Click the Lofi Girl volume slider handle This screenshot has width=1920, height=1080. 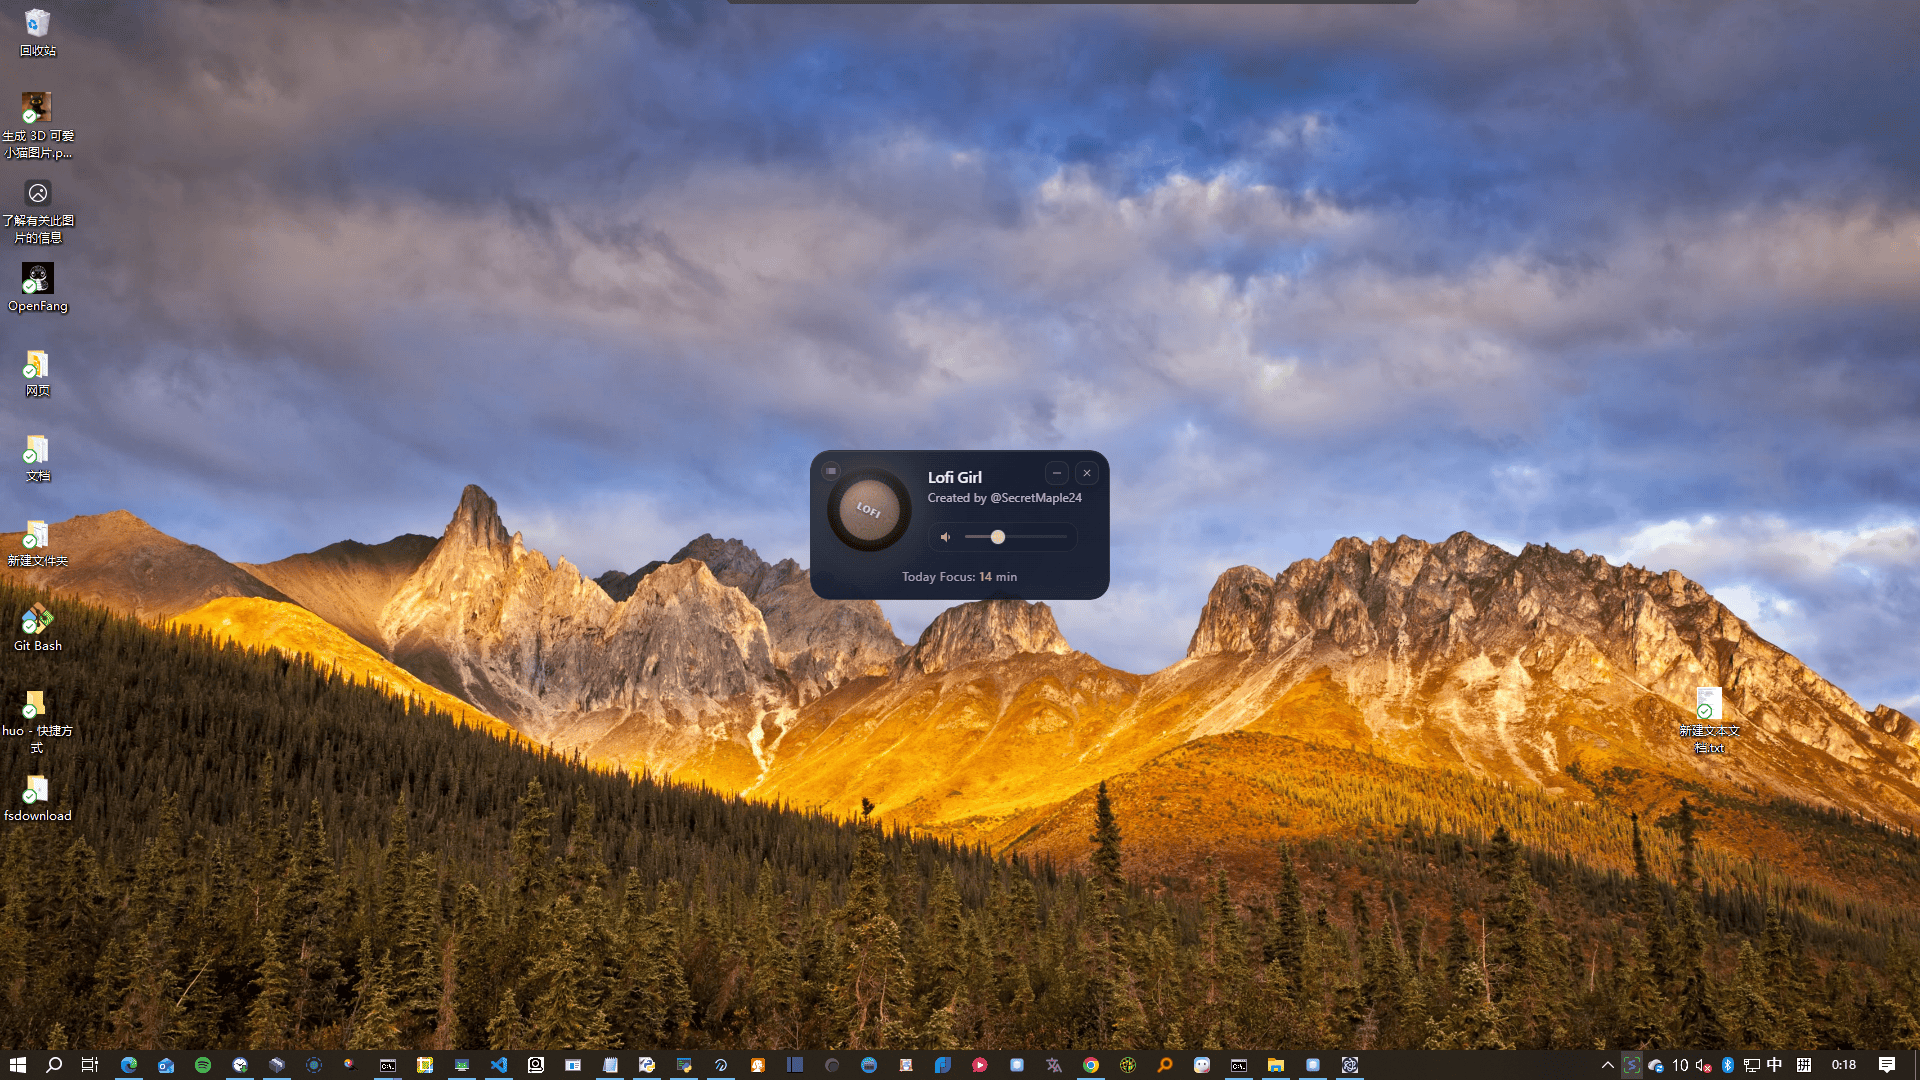(997, 537)
